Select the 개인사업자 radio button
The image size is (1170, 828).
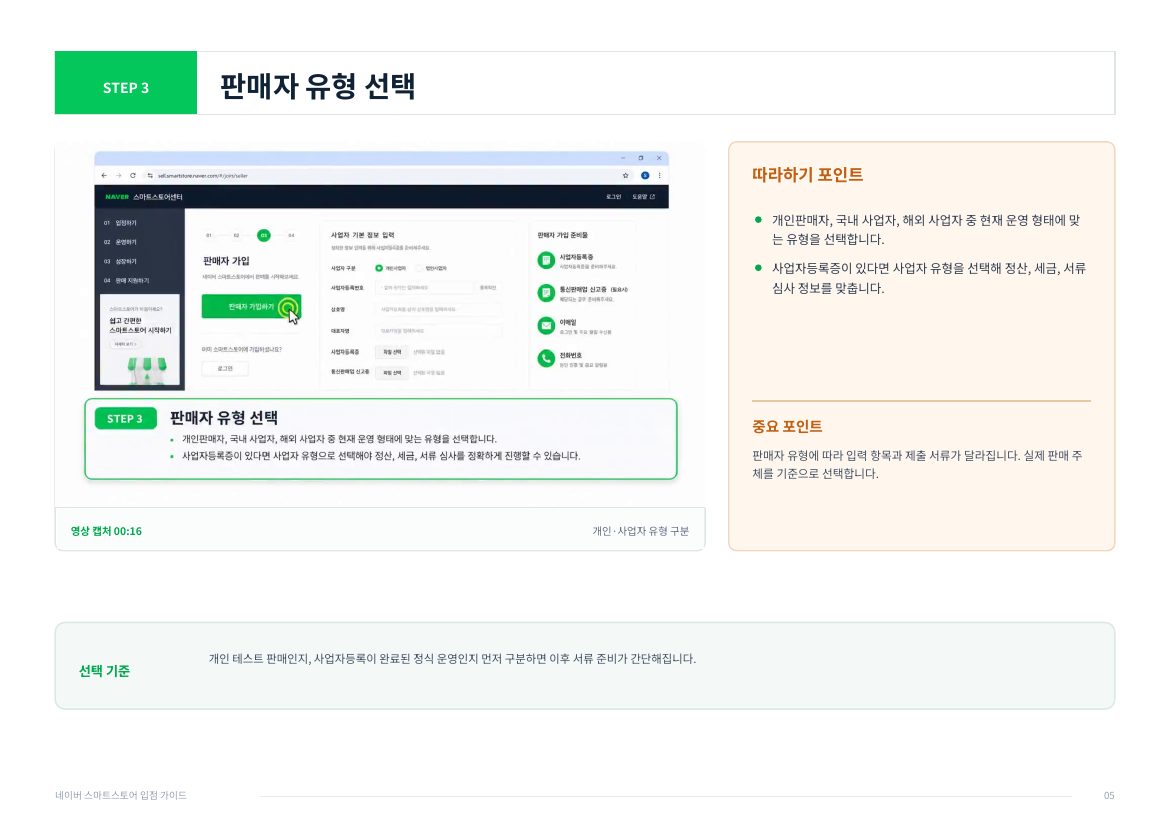click(x=379, y=268)
